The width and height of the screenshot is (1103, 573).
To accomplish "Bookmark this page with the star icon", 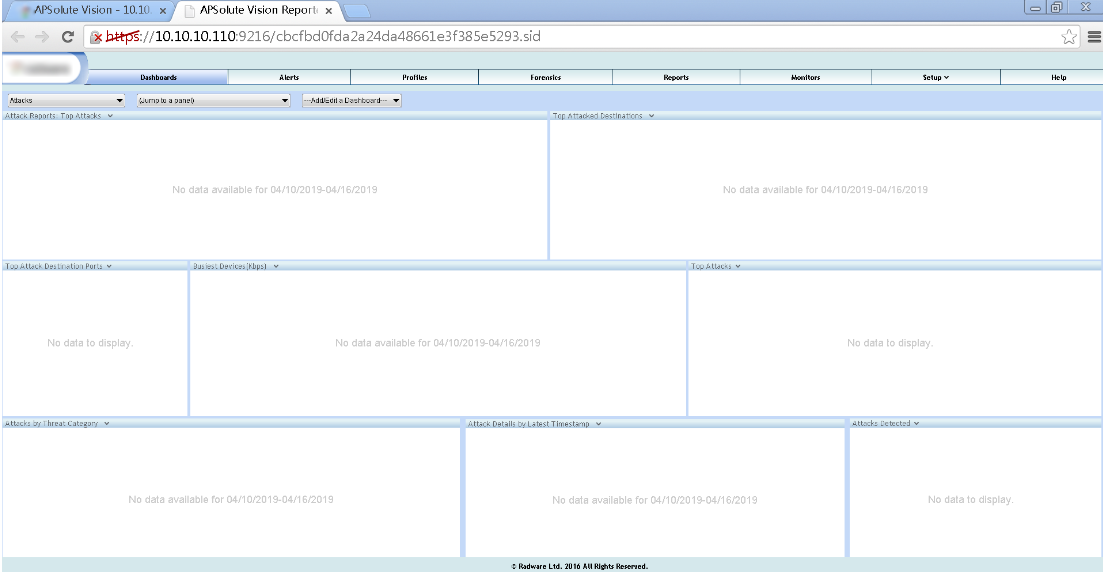I will click(x=1069, y=36).
